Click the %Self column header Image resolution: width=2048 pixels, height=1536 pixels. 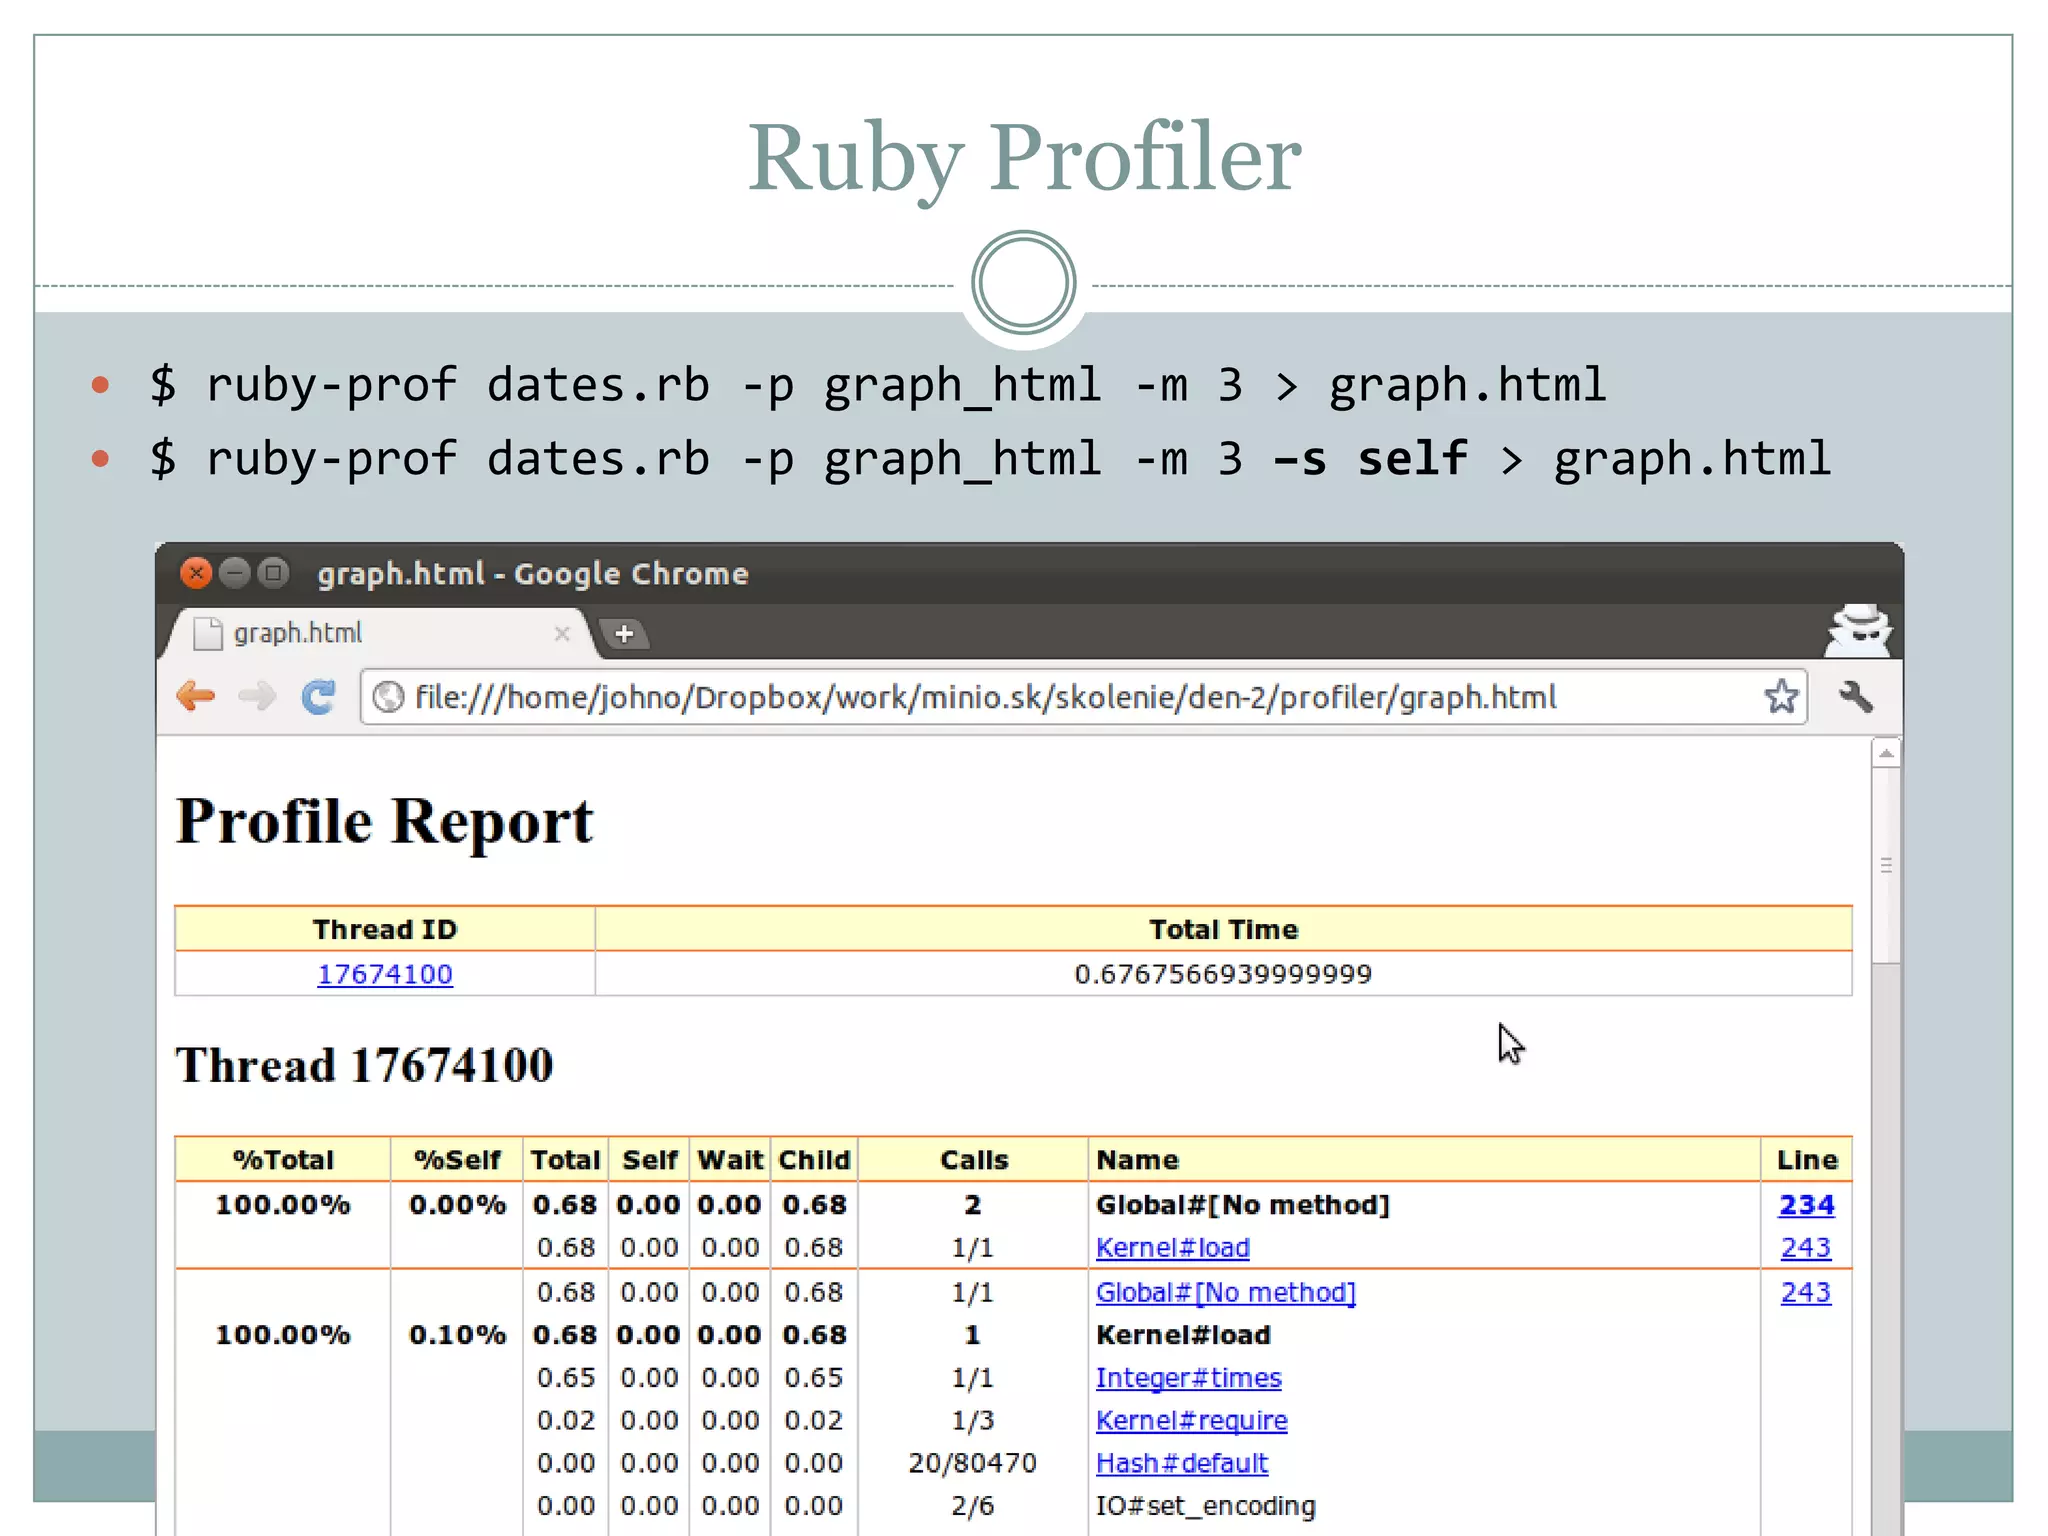tap(457, 1160)
